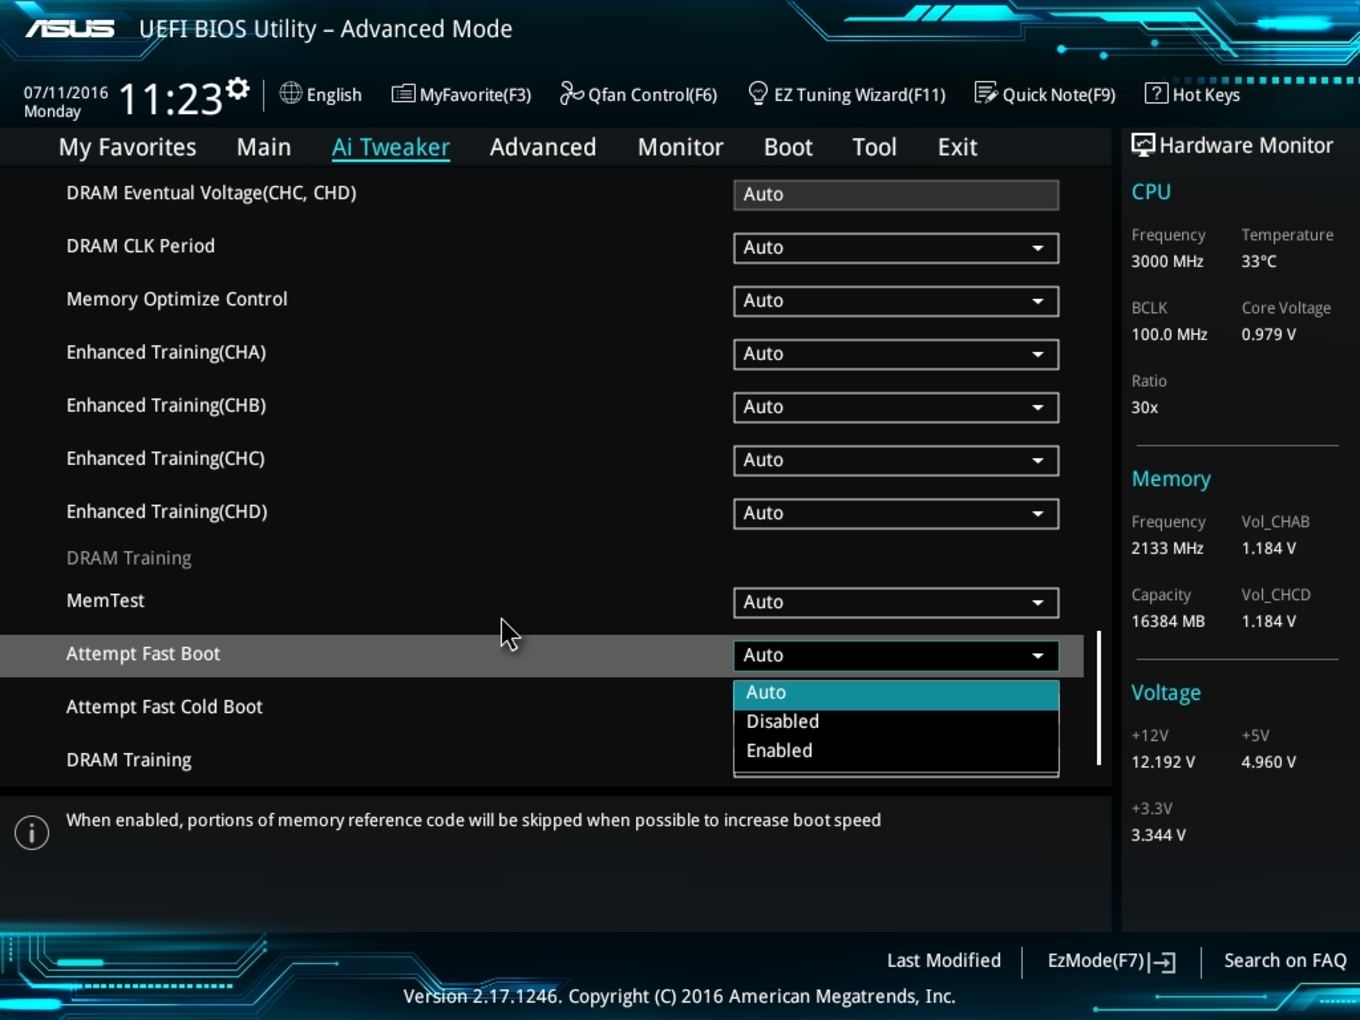This screenshot has width=1360, height=1020.
Task: Choose Auto in the open list
Action: 896,693
